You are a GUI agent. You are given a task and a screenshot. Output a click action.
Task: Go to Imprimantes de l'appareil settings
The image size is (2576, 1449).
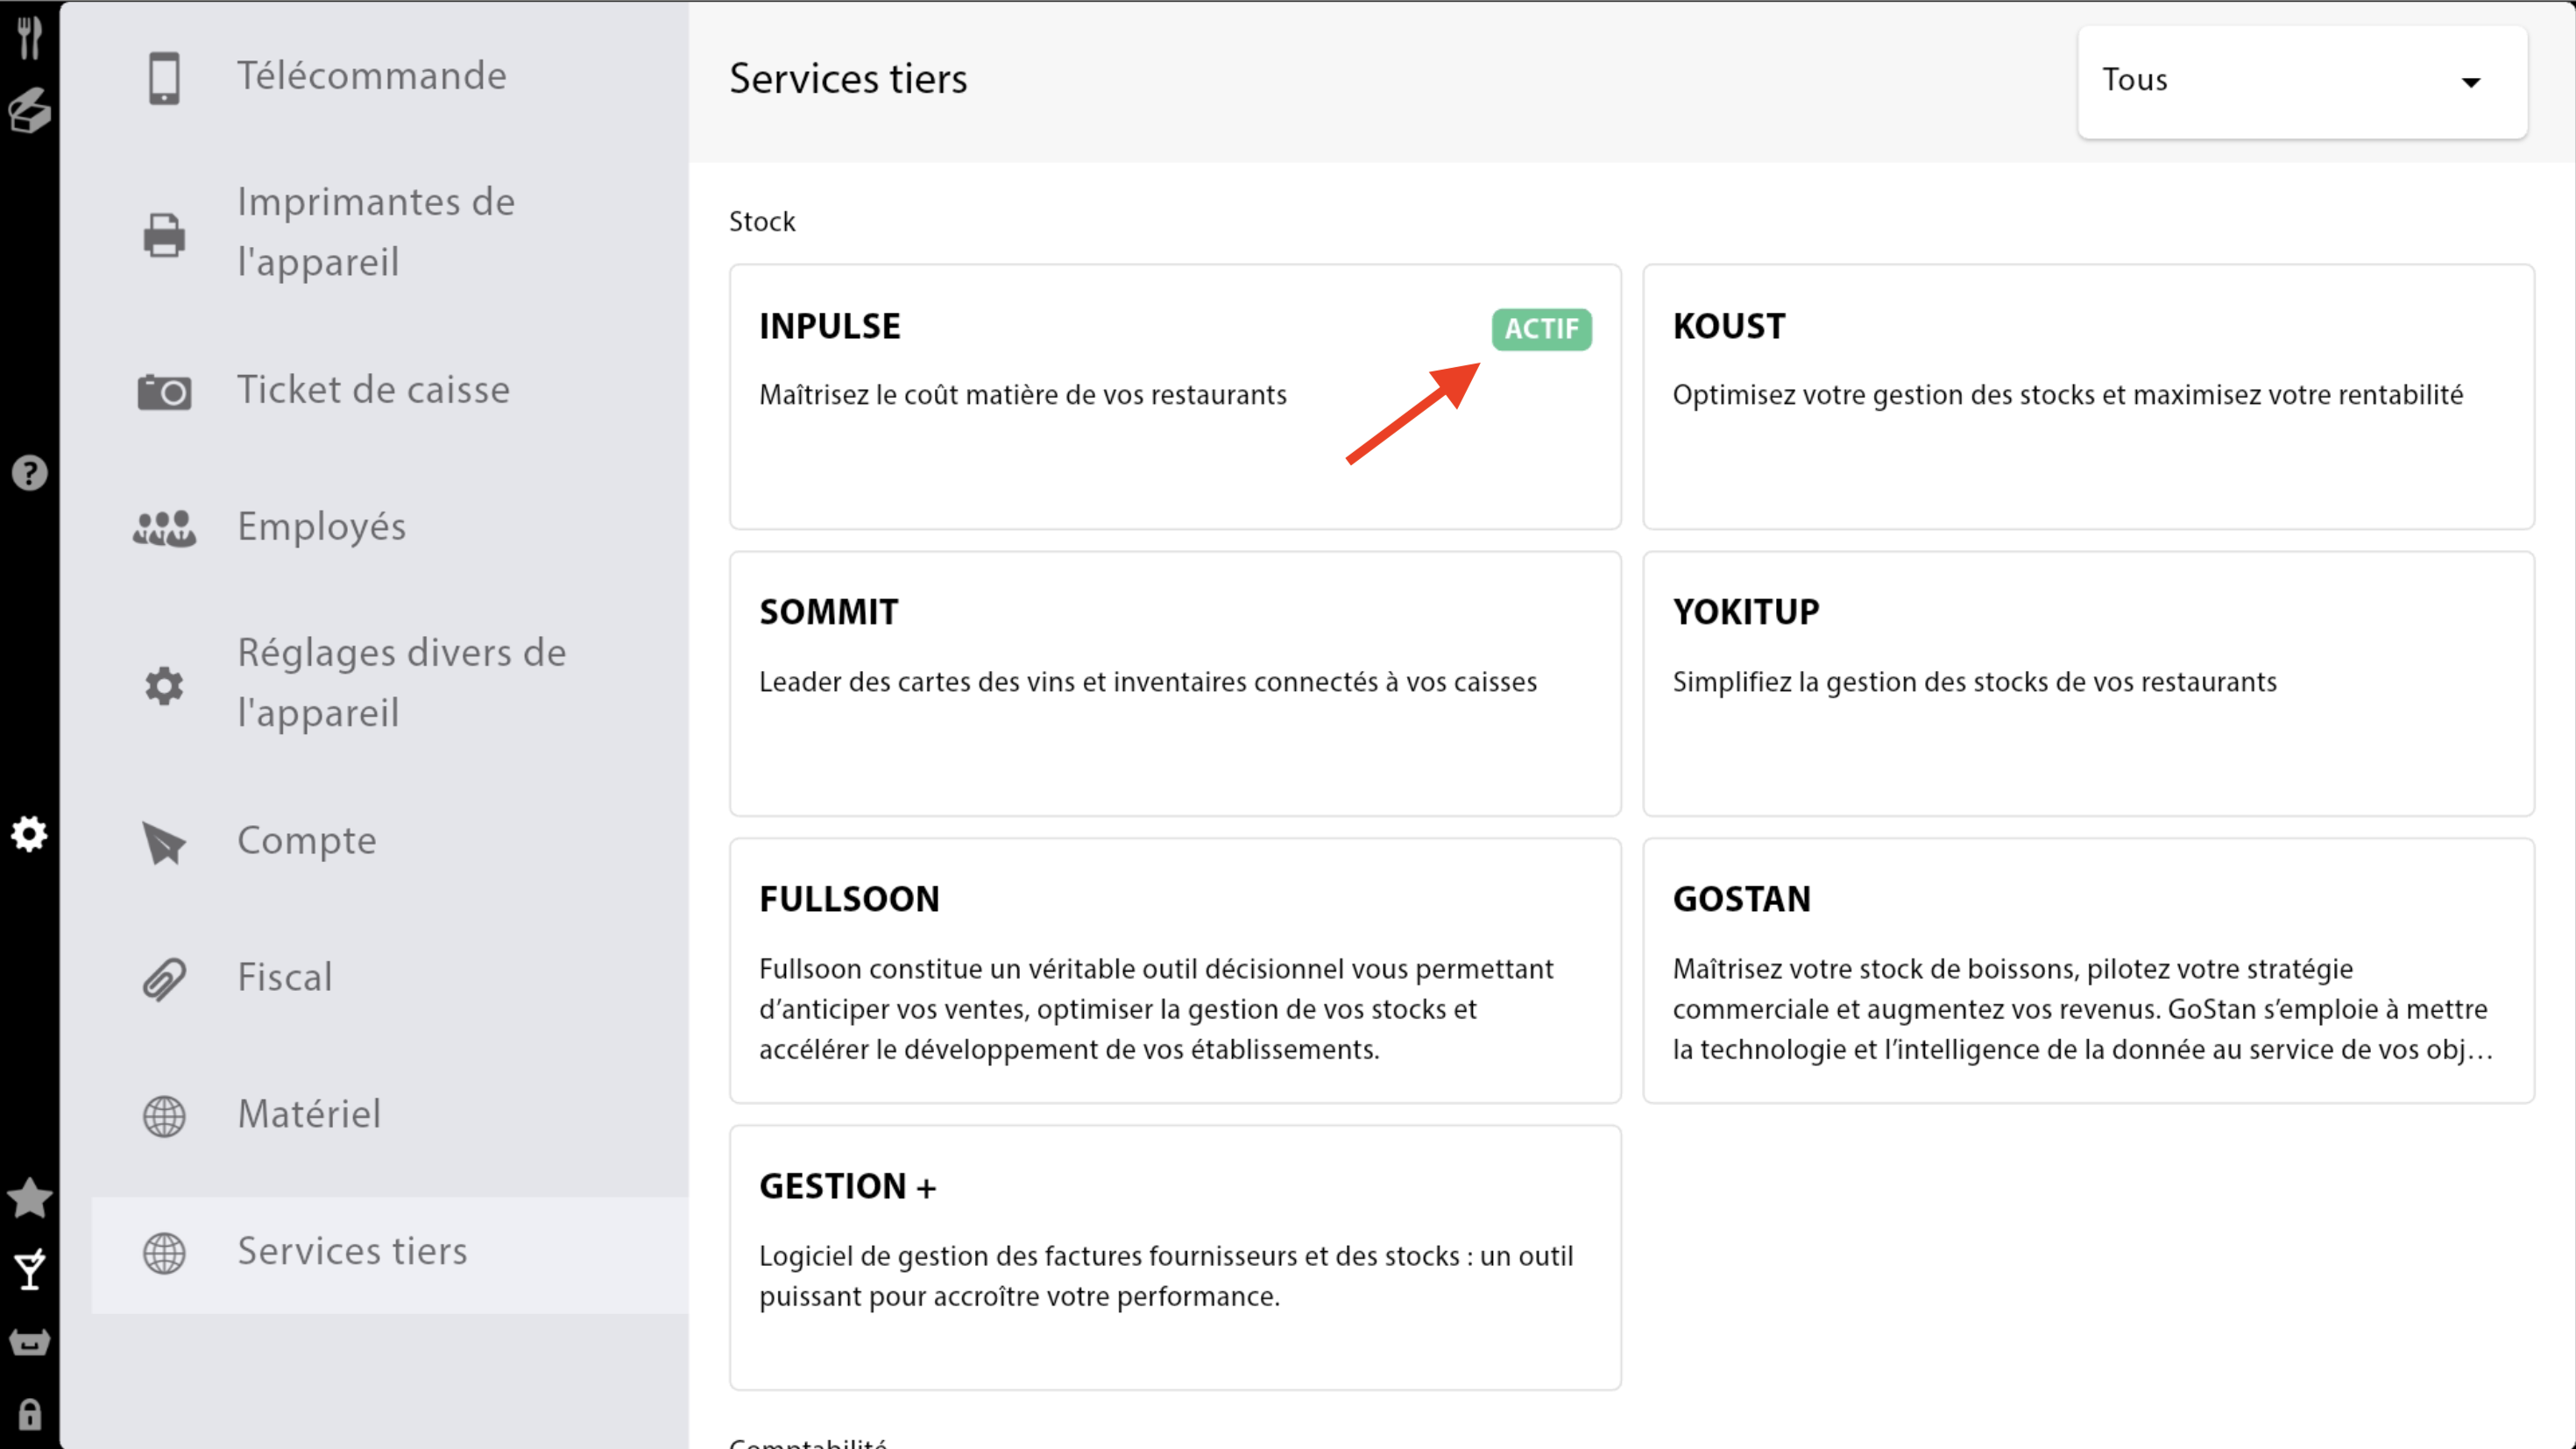point(375,232)
